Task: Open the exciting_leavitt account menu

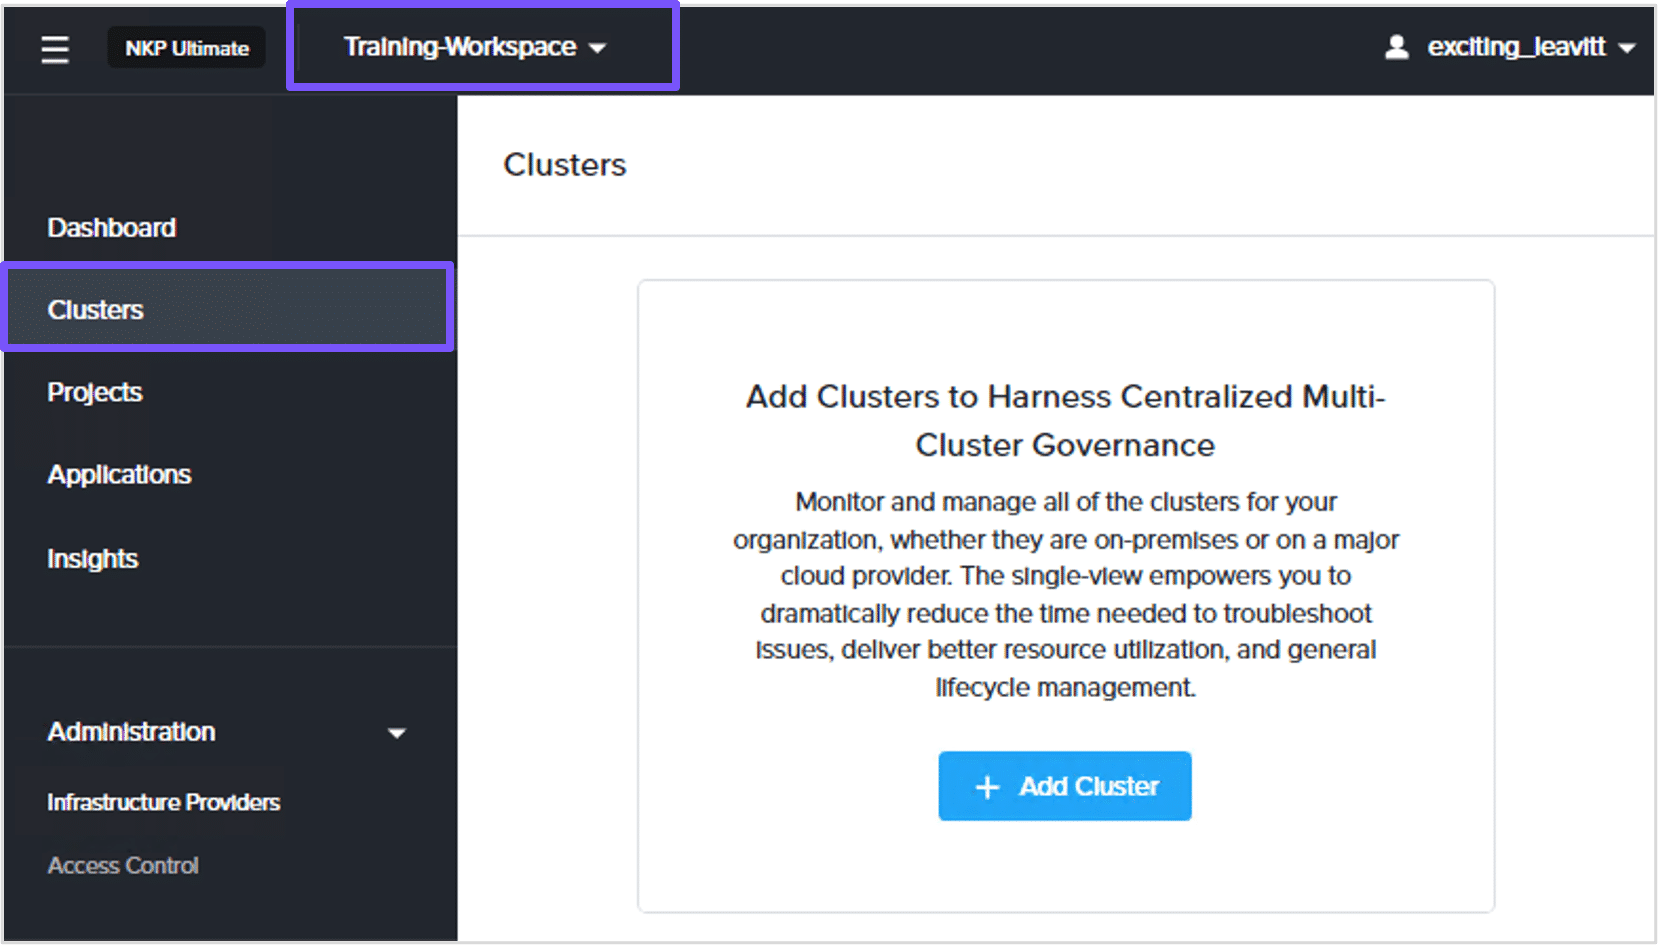Action: [x=1516, y=47]
